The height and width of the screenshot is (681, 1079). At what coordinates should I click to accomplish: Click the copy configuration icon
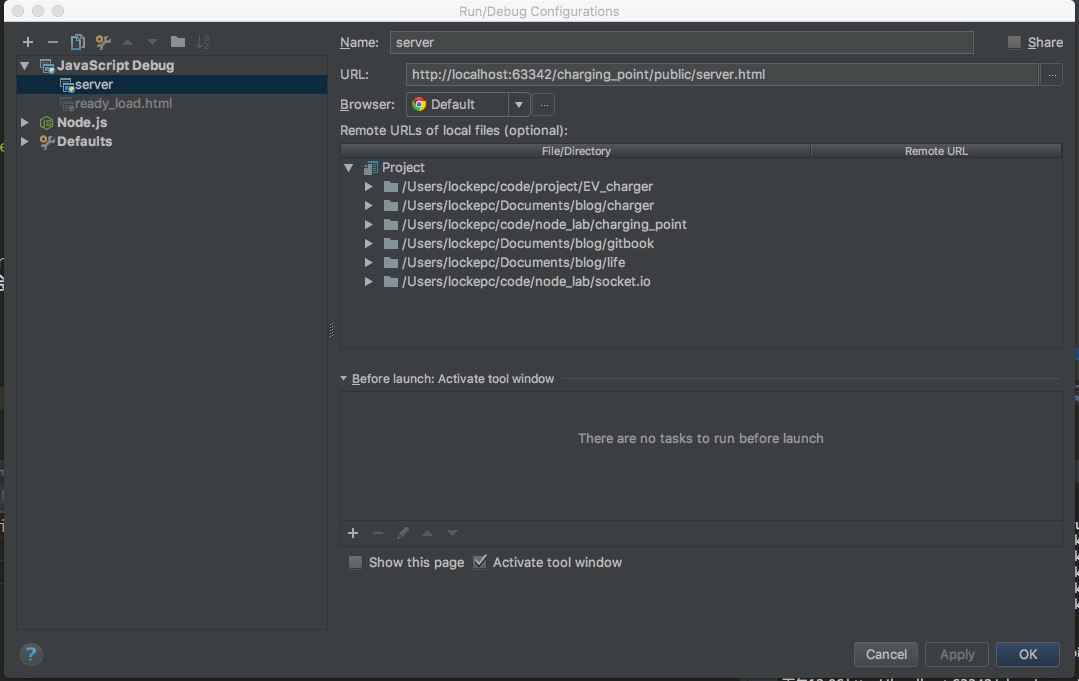[78, 42]
